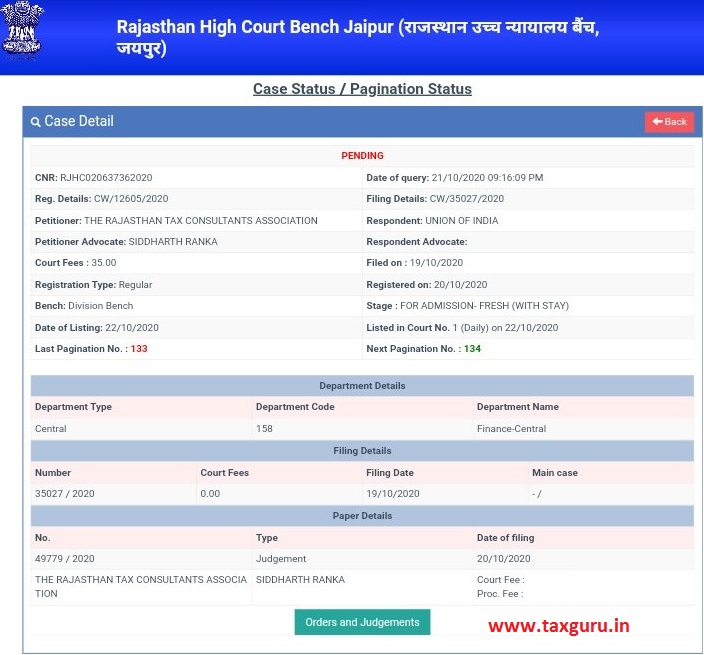Click Filing Details section header bar
704x655 pixels.
click(362, 451)
